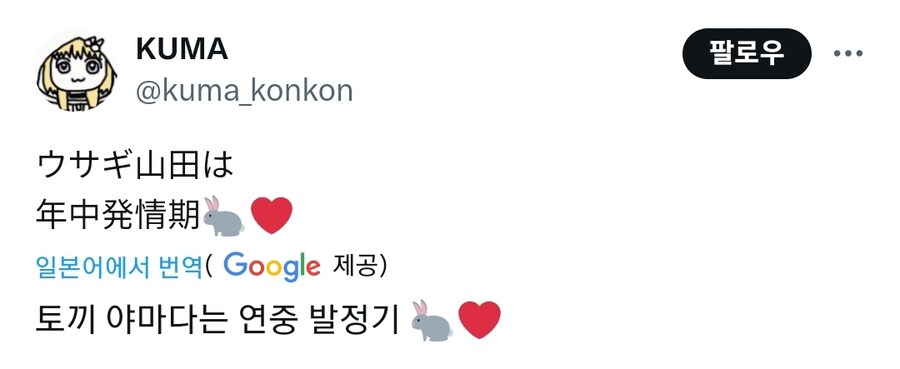Click the 팔로우 follow button

(x=746, y=53)
